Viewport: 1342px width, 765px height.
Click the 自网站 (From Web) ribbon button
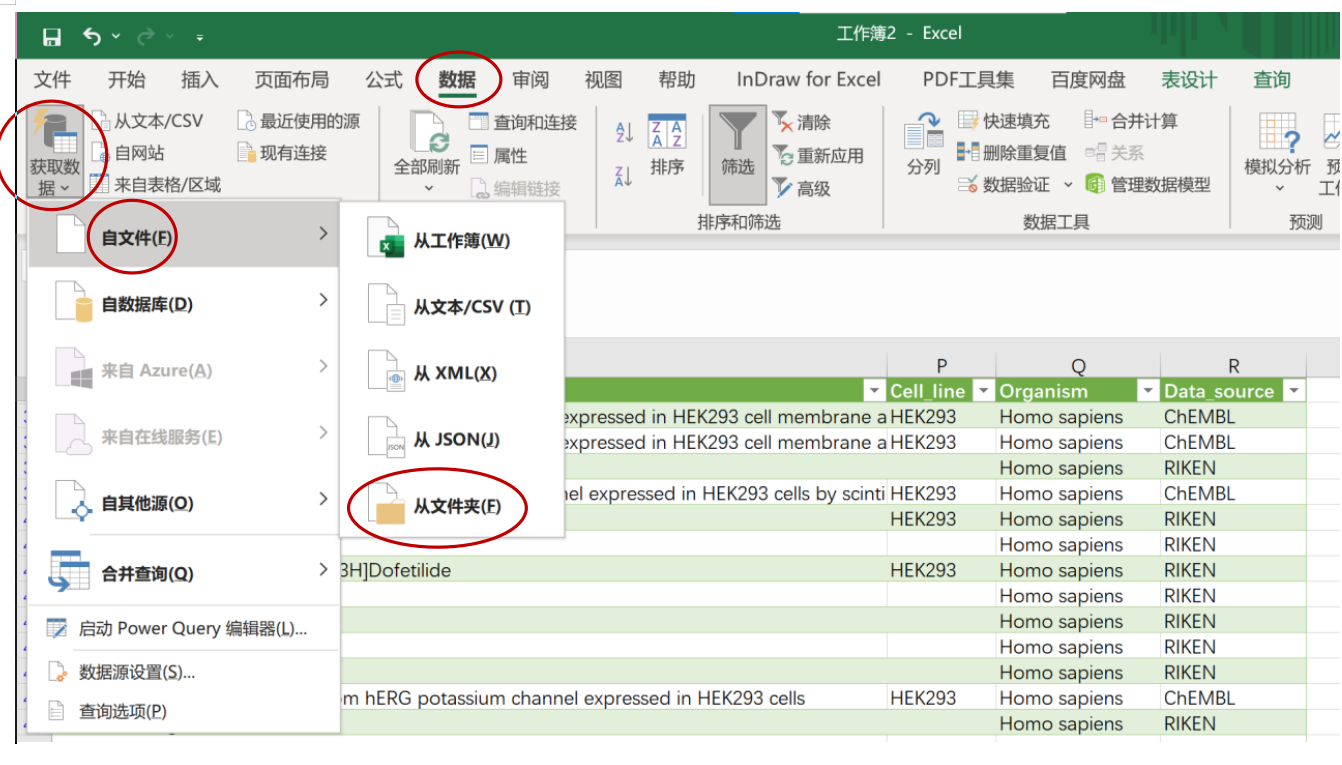pos(127,153)
